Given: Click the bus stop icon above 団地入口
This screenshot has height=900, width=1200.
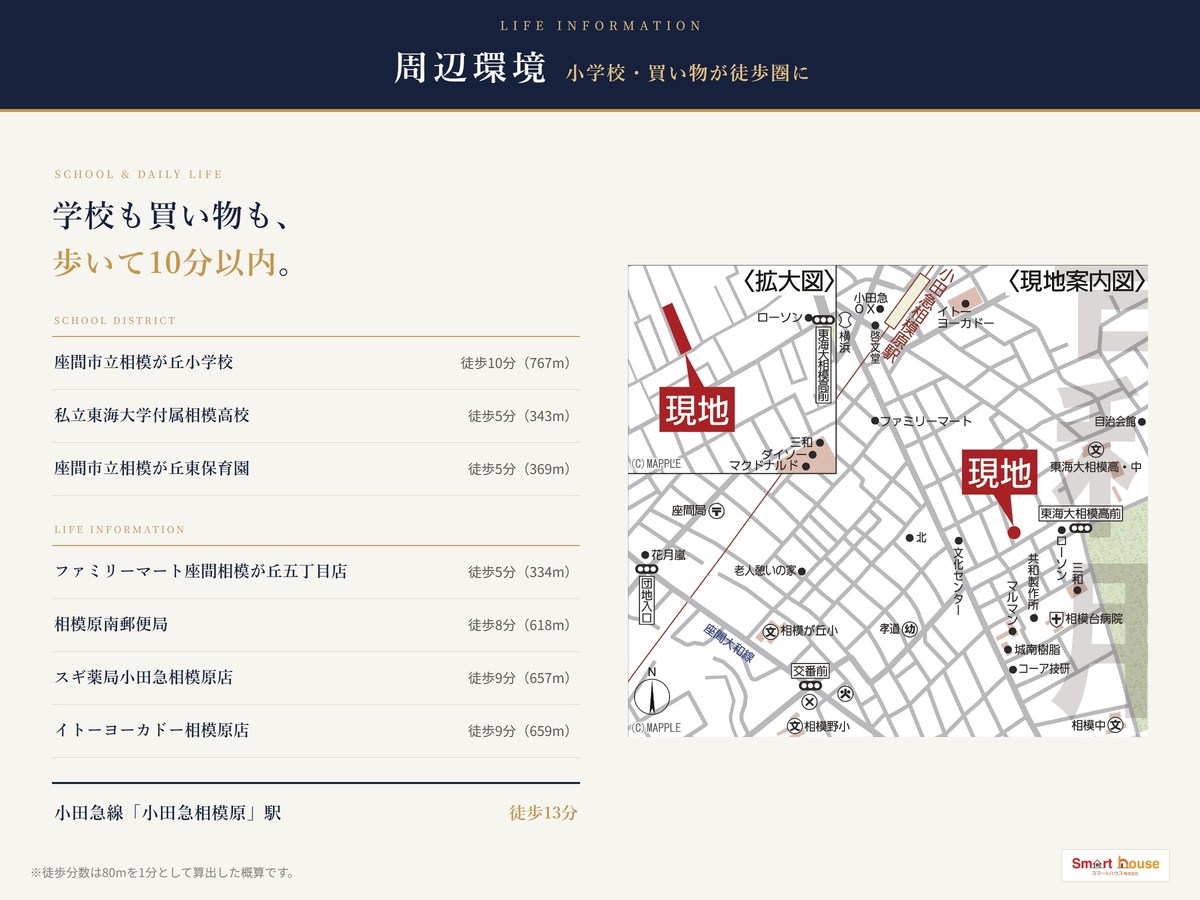Looking at the screenshot, I should pyautogui.click(x=645, y=569).
